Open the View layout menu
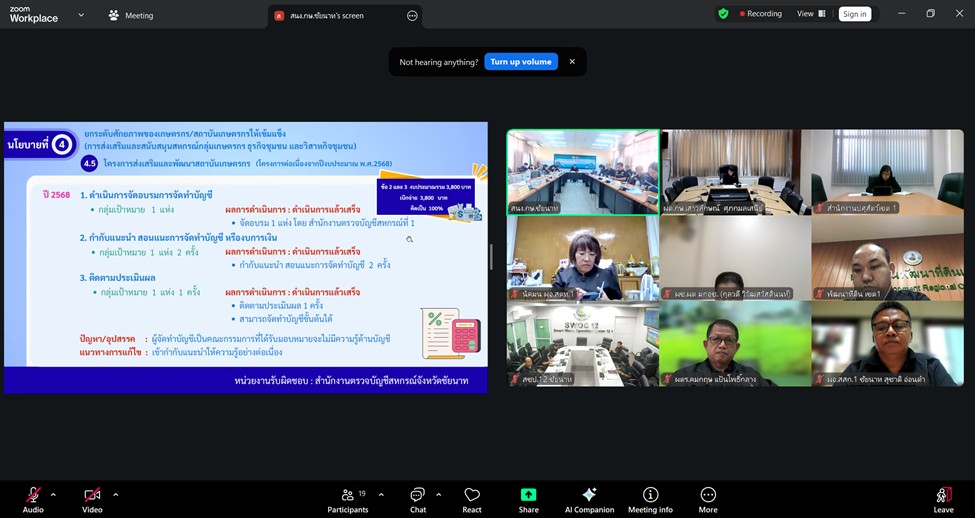This screenshot has height=518, width=975. click(811, 14)
